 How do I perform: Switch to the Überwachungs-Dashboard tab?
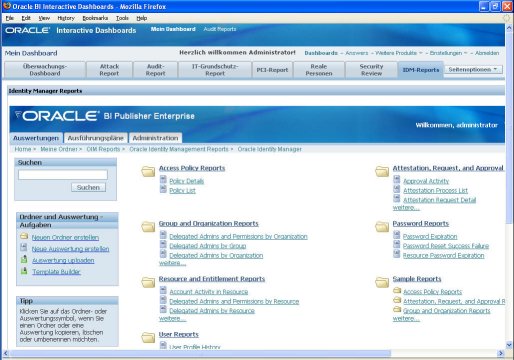click(45, 70)
